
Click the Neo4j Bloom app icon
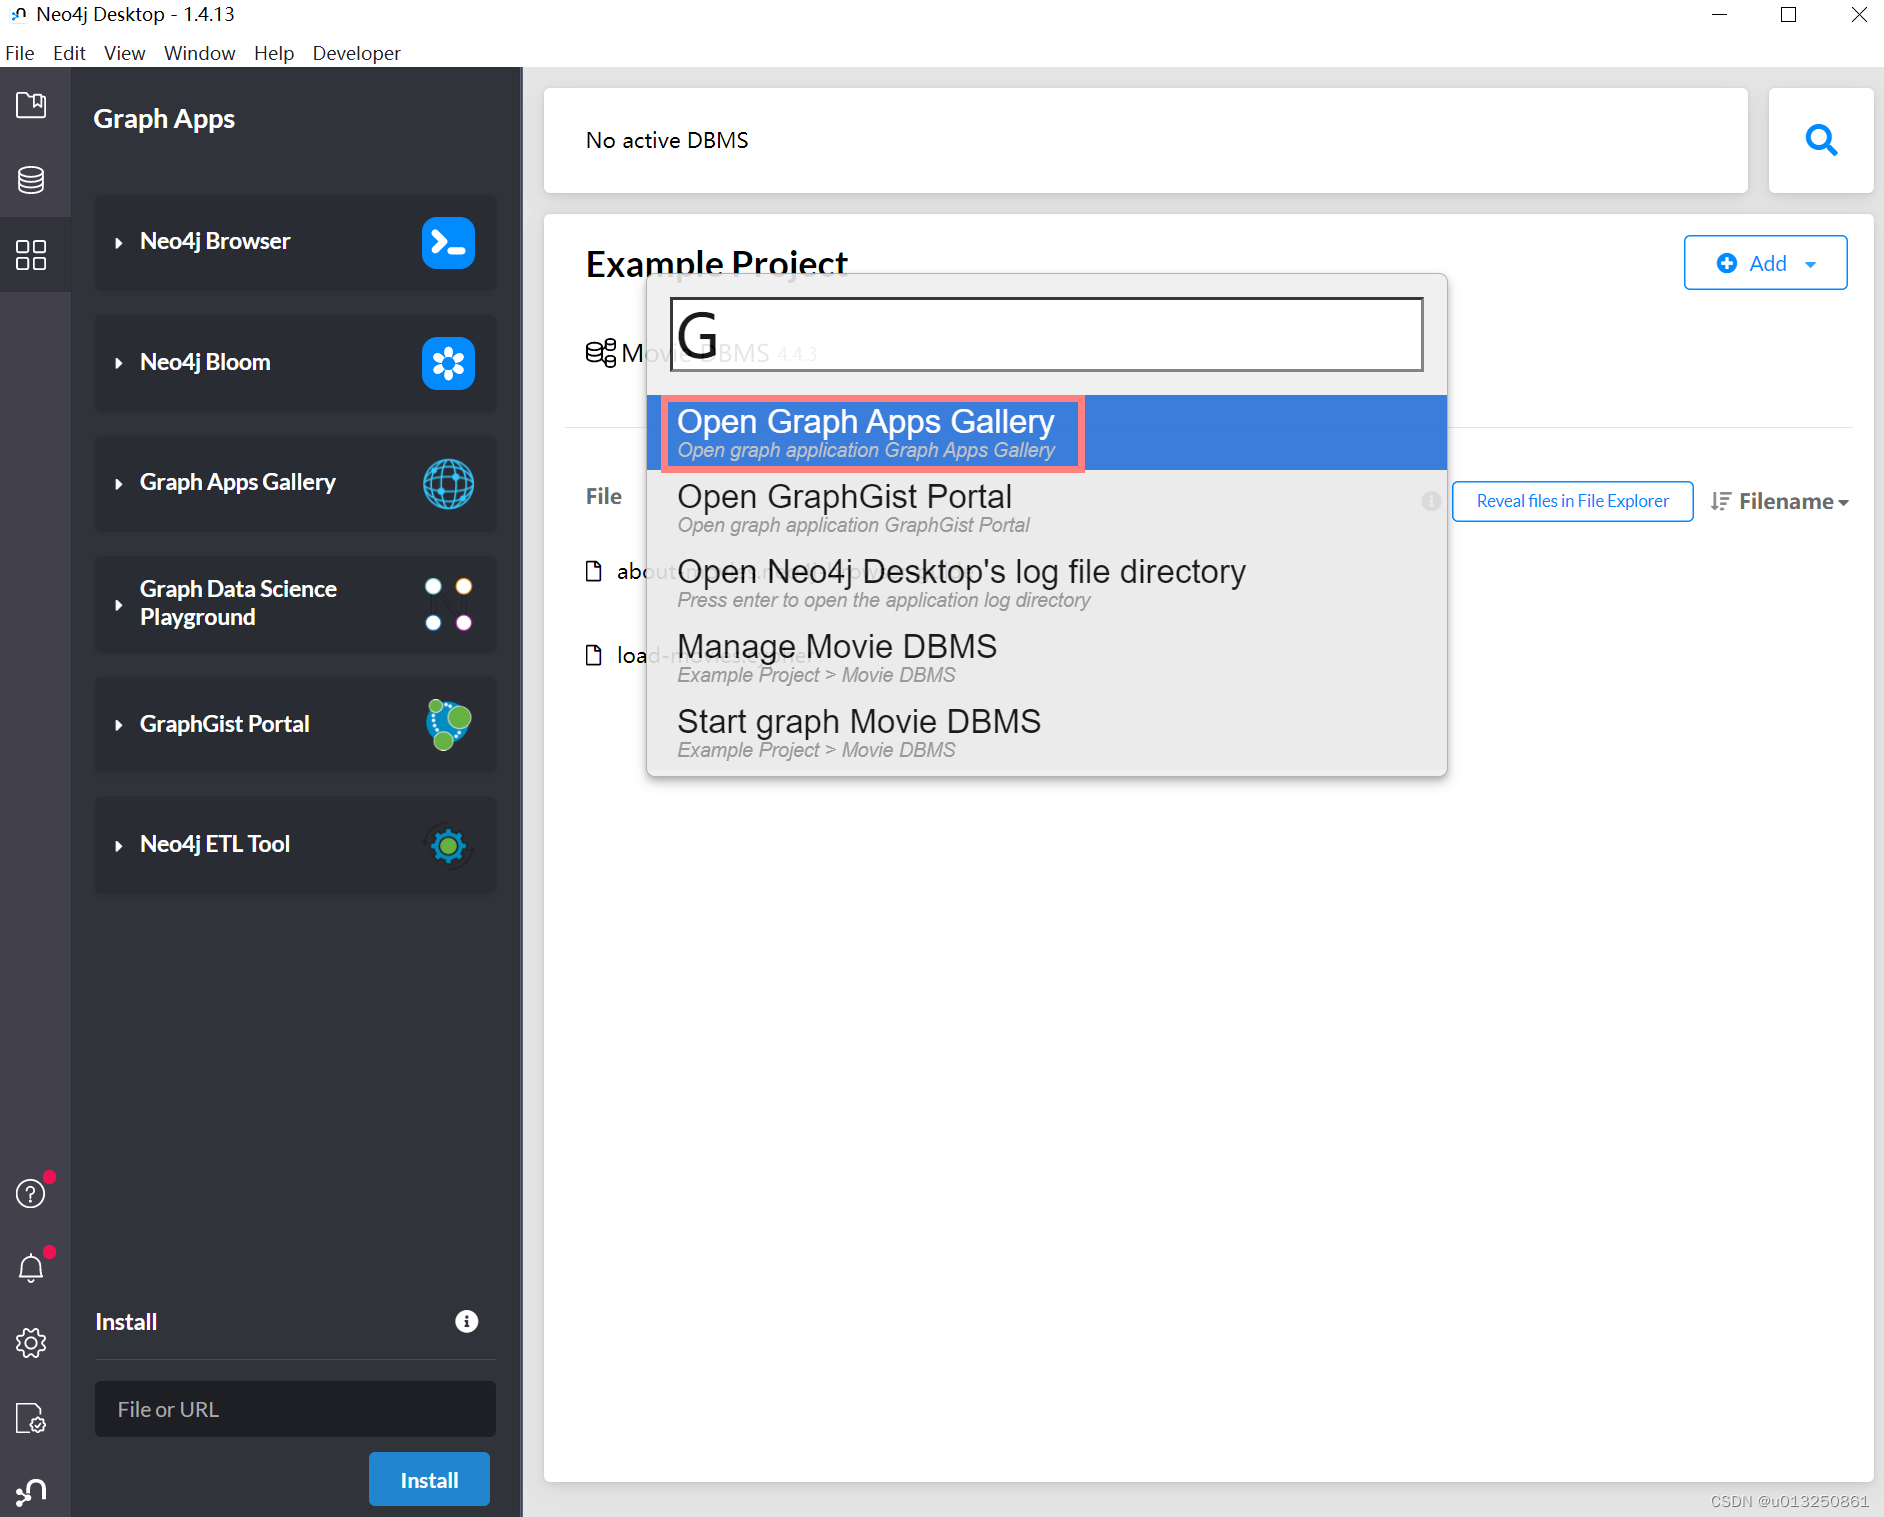pos(448,363)
